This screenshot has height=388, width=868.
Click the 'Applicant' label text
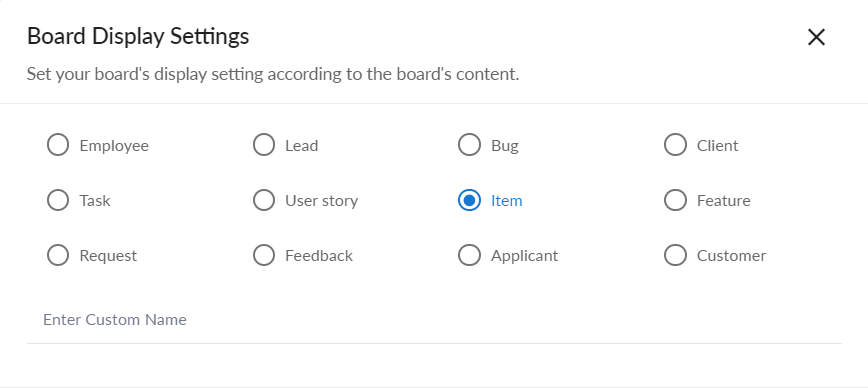[x=524, y=256]
